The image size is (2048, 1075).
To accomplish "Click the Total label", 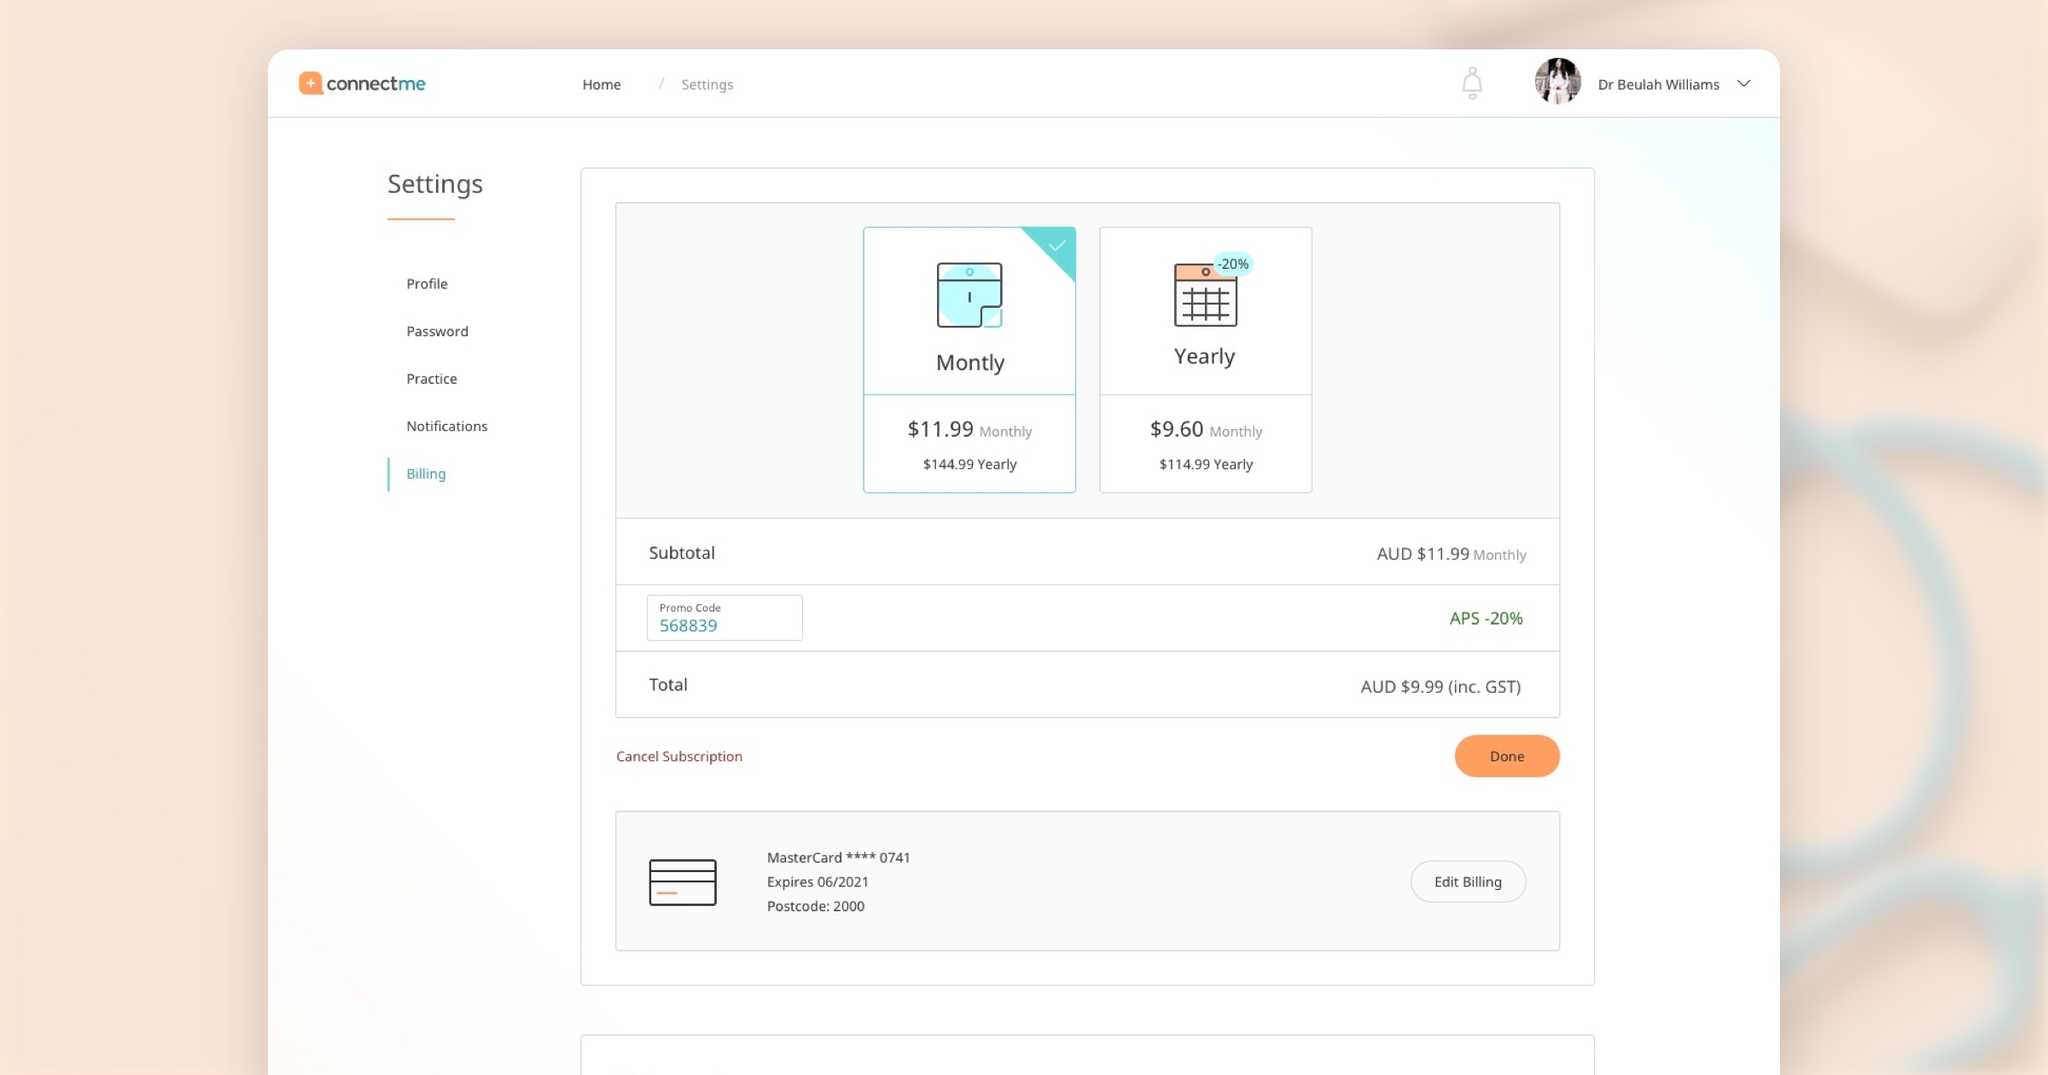I will tap(668, 685).
